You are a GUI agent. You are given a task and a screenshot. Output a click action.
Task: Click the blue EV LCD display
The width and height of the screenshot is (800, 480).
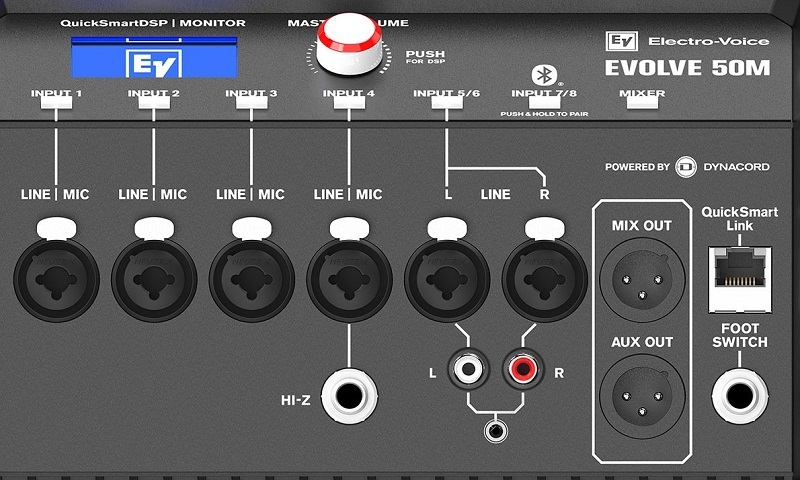[x=154, y=57]
